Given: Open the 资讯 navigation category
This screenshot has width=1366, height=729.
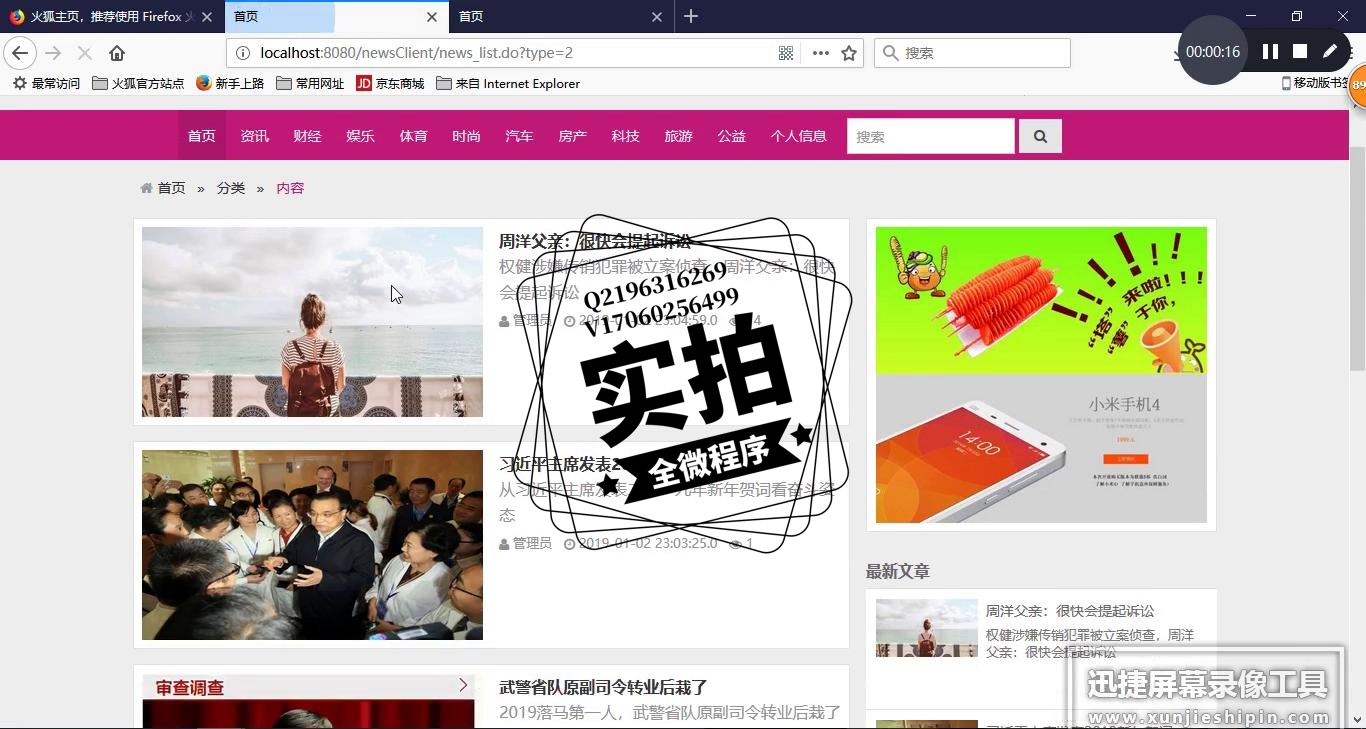Looking at the screenshot, I should coord(255,136).
